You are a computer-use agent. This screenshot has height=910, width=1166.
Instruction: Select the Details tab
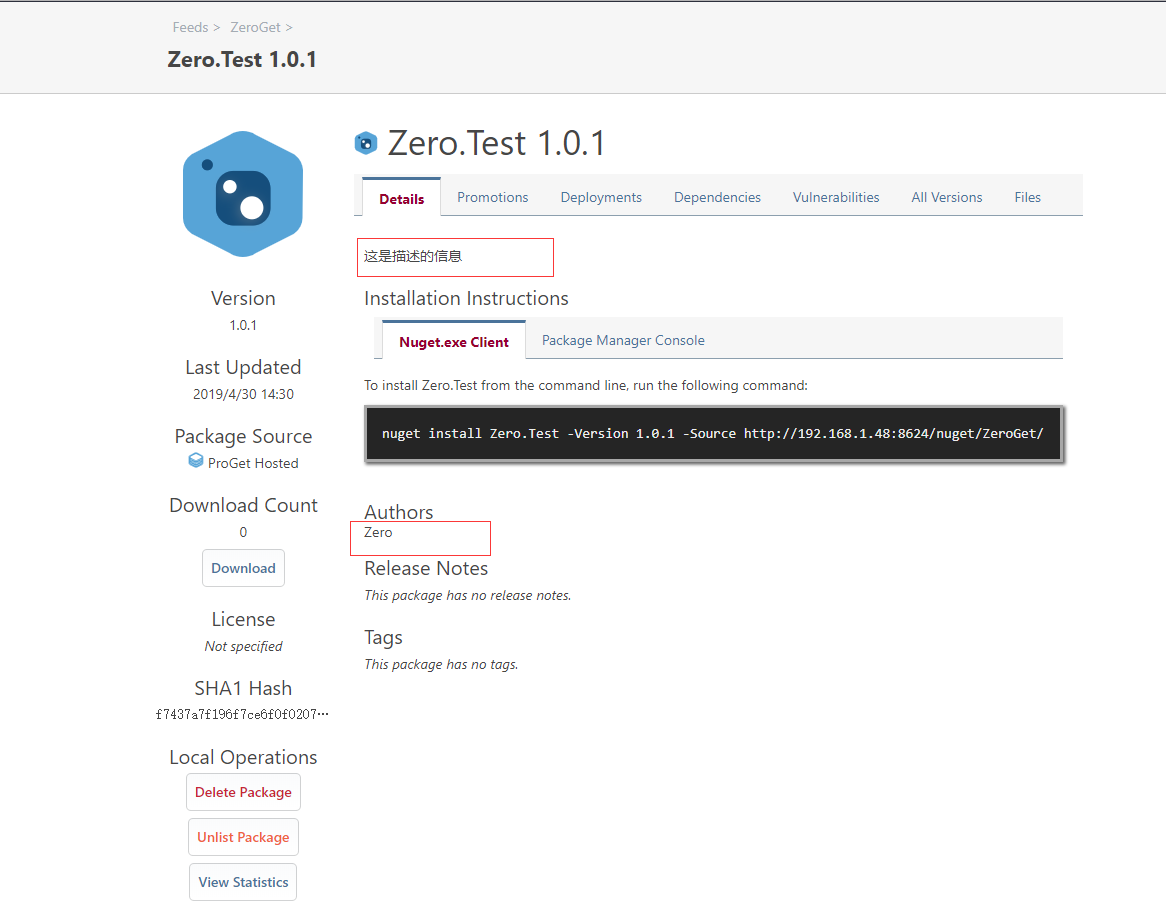[x=402, y=199]
